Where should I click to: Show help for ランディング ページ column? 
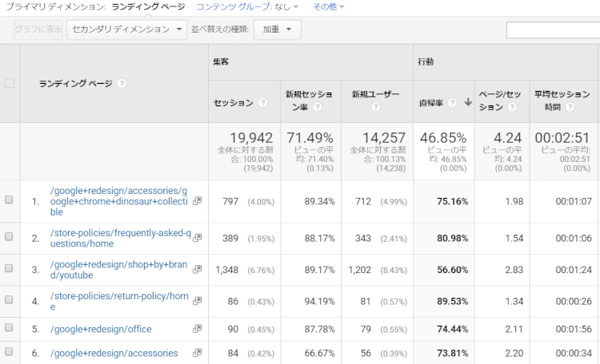122,83
